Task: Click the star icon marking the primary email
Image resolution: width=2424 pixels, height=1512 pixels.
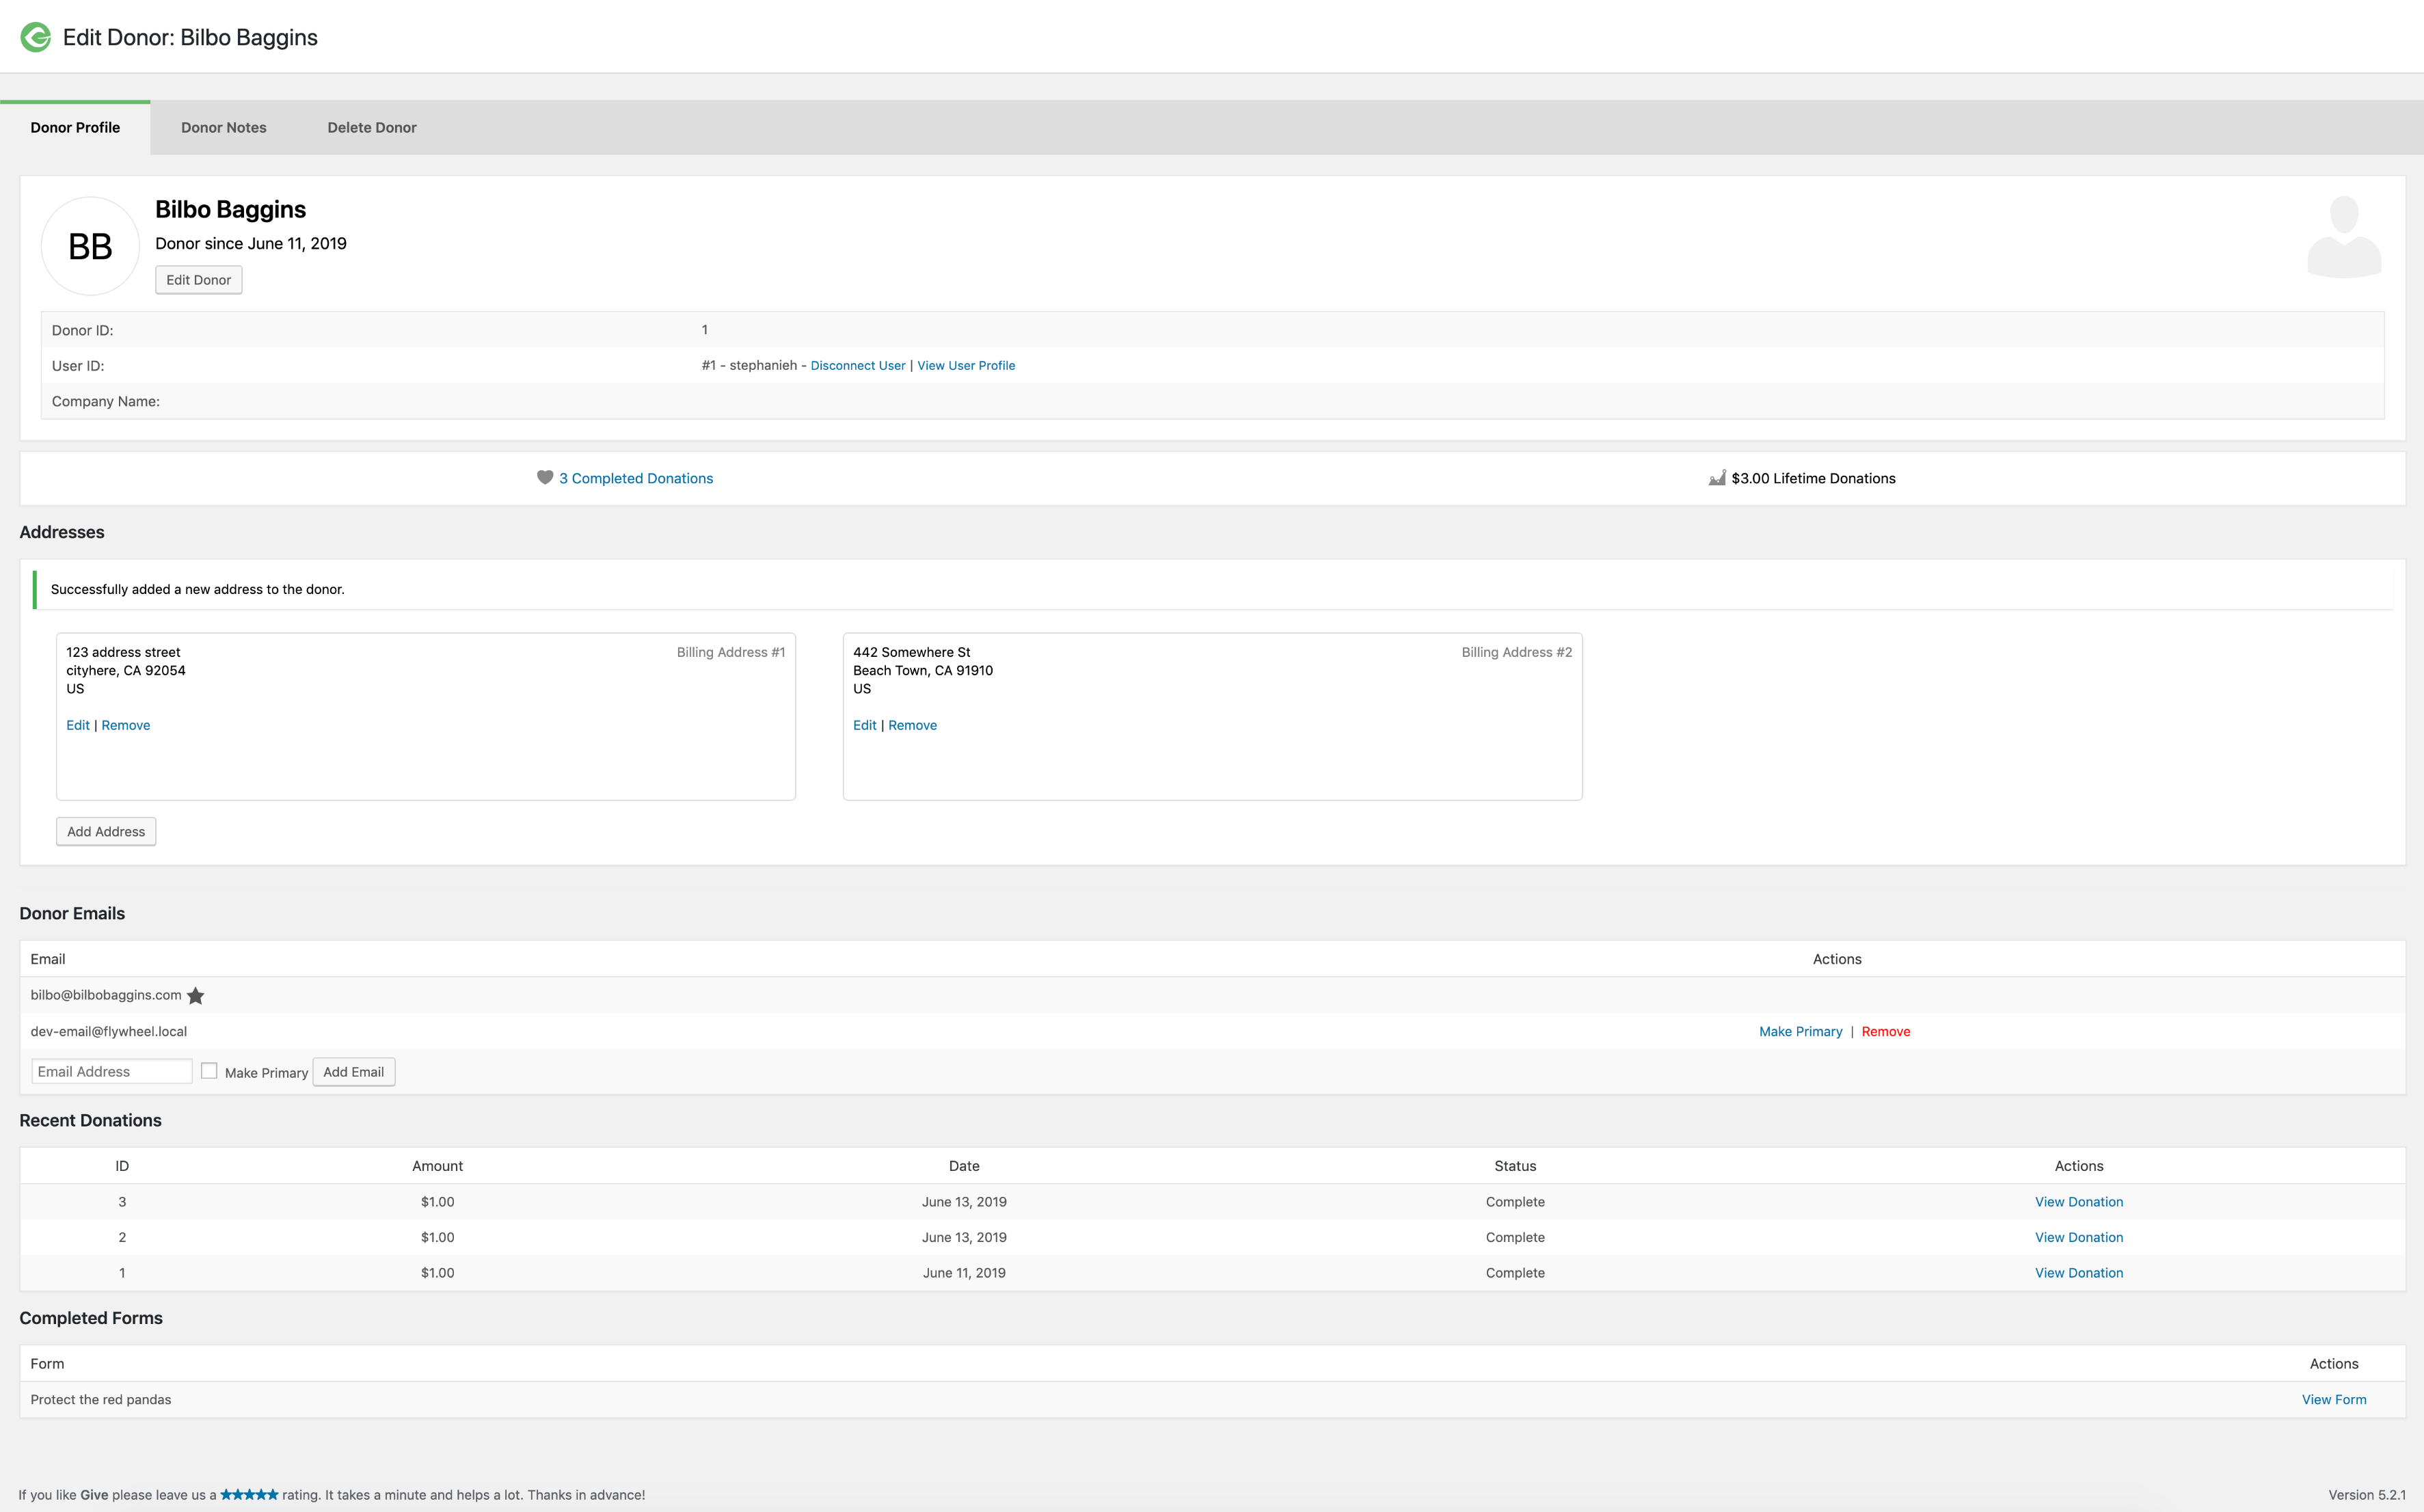Action: tap(196, 996)
